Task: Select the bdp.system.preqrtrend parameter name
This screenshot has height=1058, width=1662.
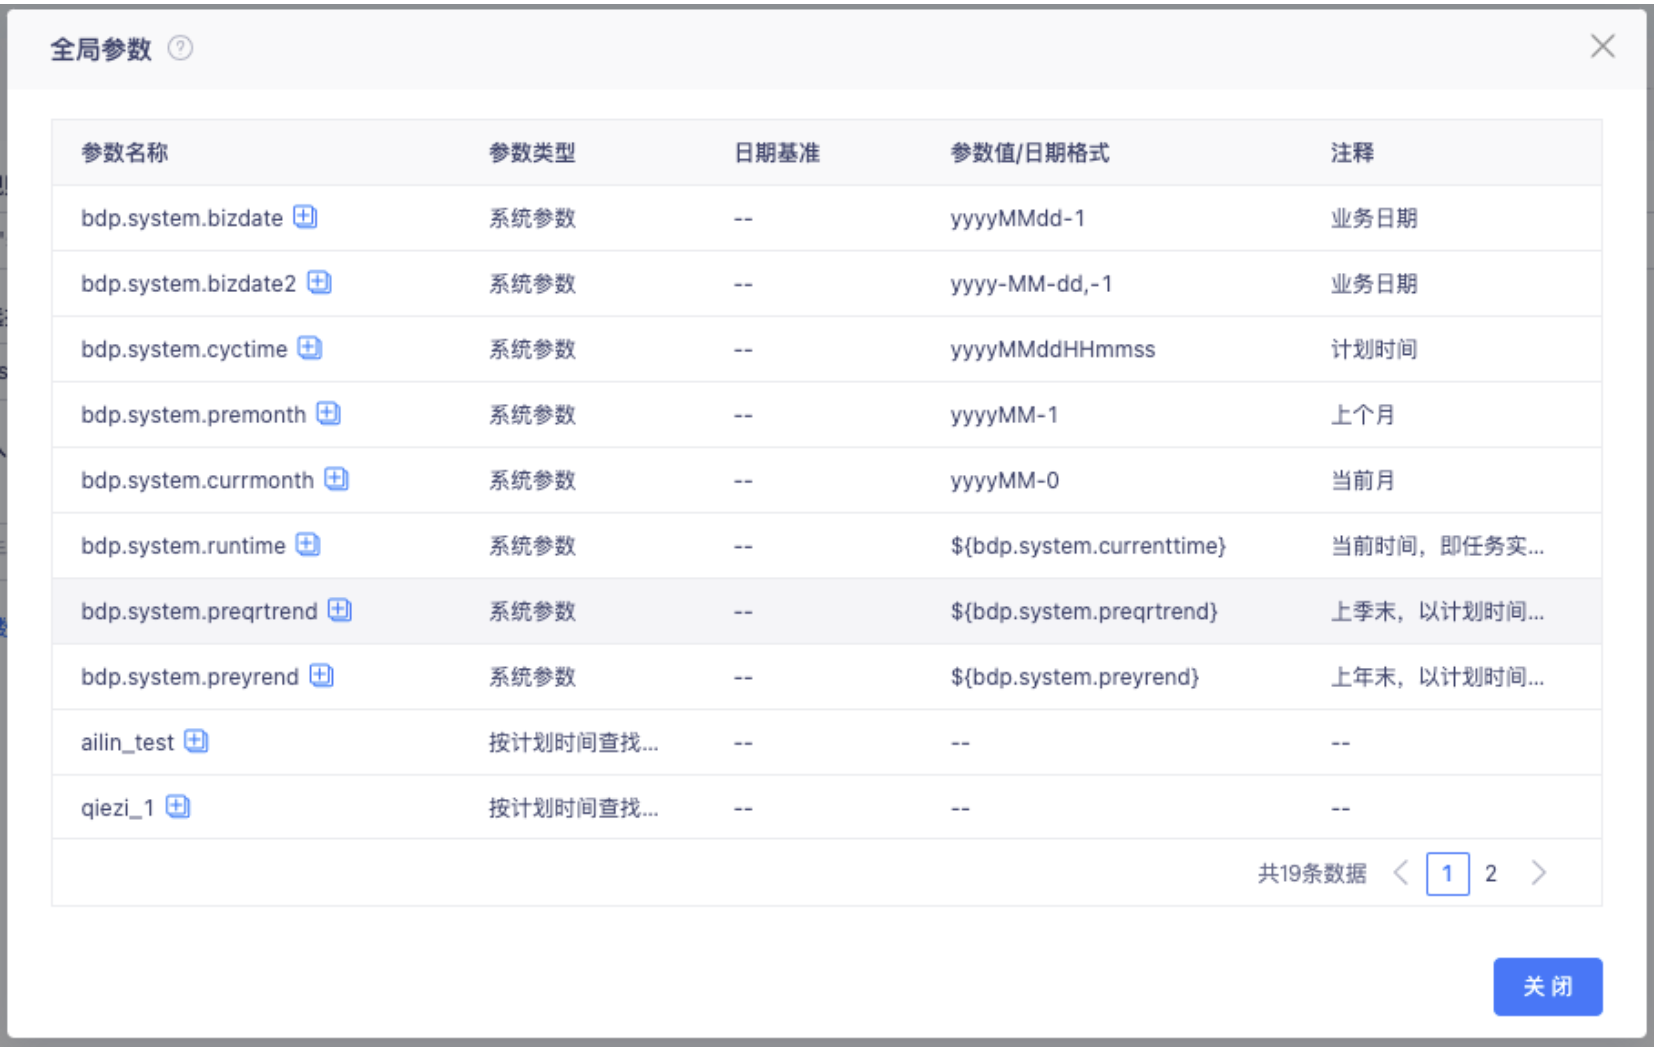Action: click(199, 611)
